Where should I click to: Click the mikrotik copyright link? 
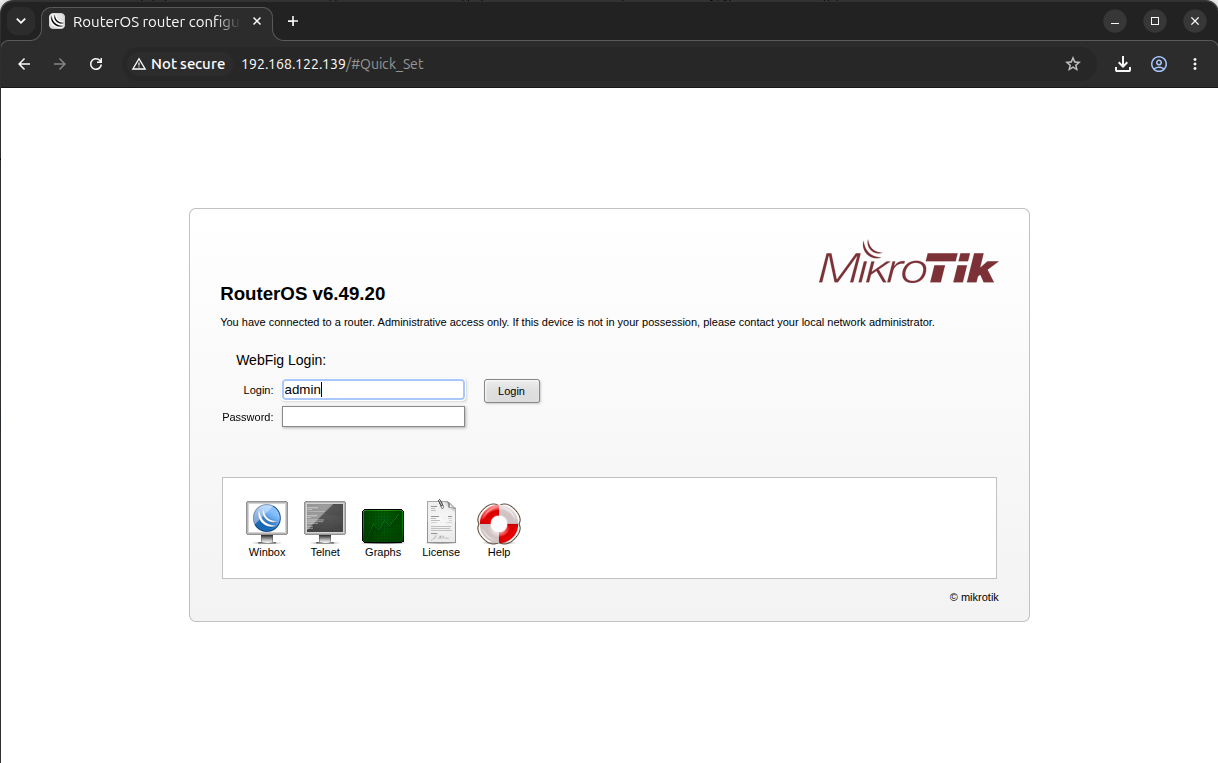point(974,597)
